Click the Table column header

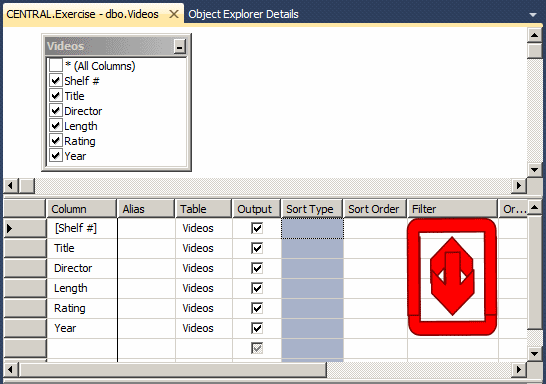[x=203, y=209]
